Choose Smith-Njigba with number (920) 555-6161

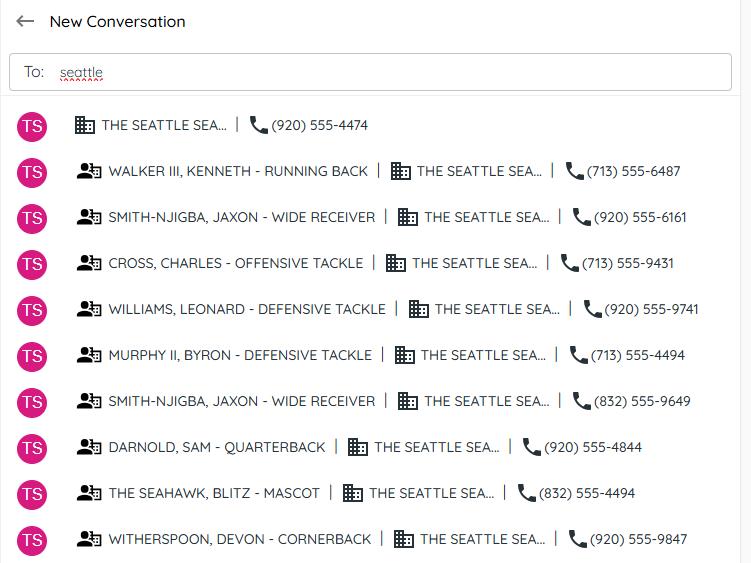click(x=241, y=217)
